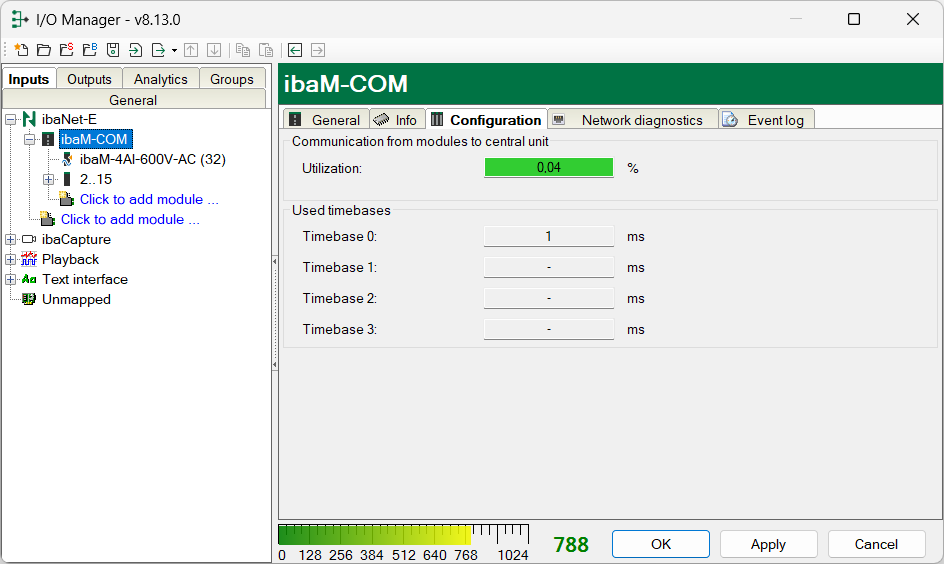This screenshot has height=564, width=944.
Task: Expand the 2..15 tree node
Action: pyautogui.click(x=49, y=179)
